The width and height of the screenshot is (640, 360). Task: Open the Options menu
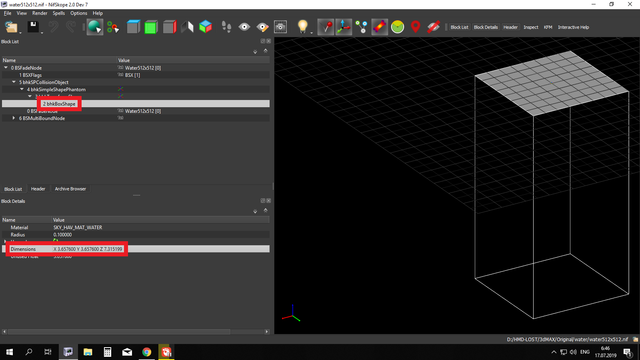point(78,13)
